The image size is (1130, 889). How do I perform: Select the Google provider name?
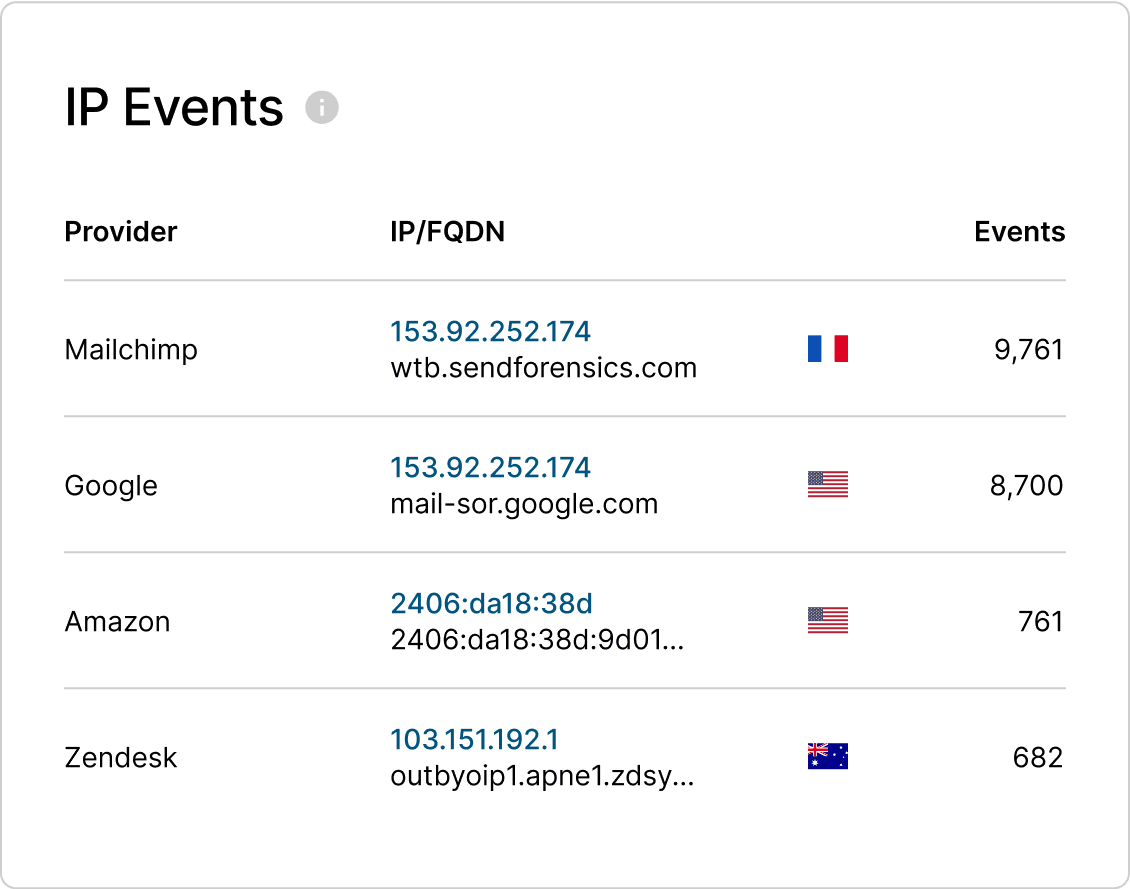pyautogui.click(x=111, y=486)
